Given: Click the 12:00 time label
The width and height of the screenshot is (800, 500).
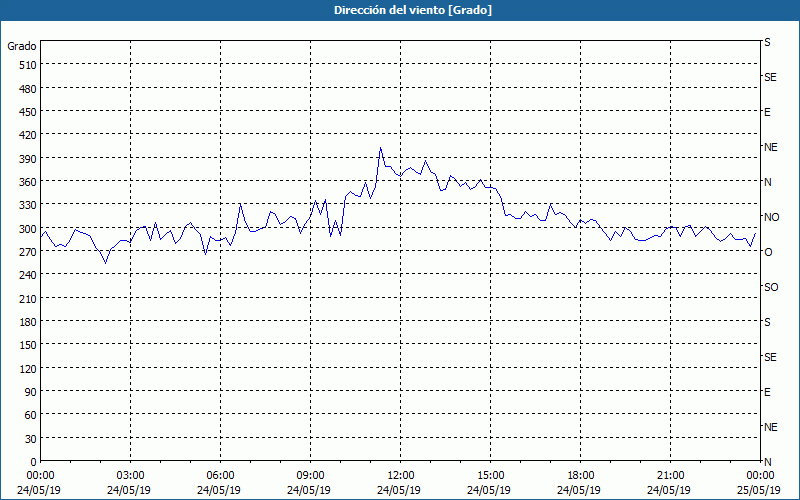Looking at the screenshot, I should click(401, 476).
